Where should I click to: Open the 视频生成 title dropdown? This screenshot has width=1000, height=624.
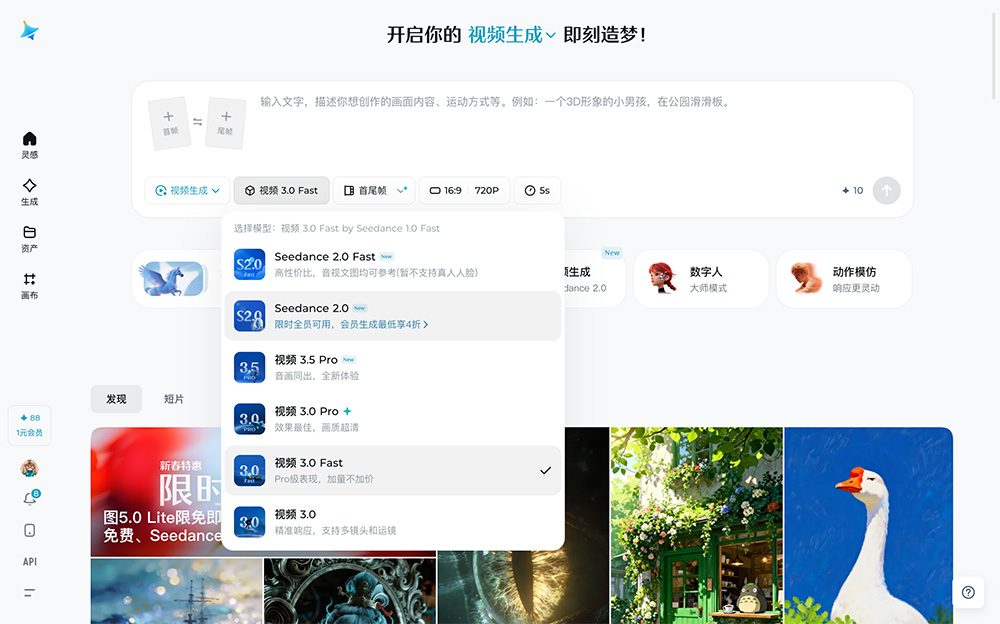coord(511,34)
